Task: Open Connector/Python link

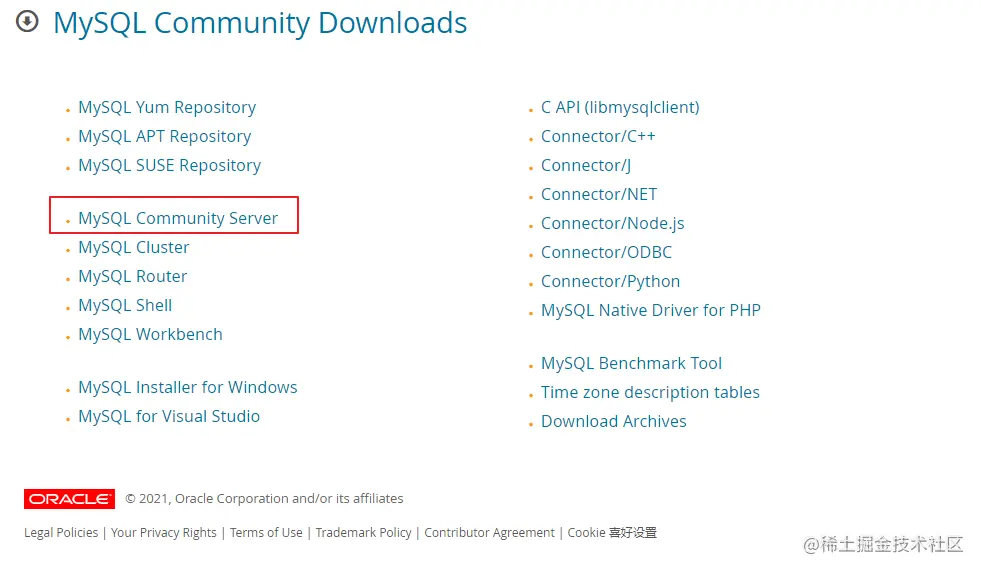Action: tap(610, 282)
